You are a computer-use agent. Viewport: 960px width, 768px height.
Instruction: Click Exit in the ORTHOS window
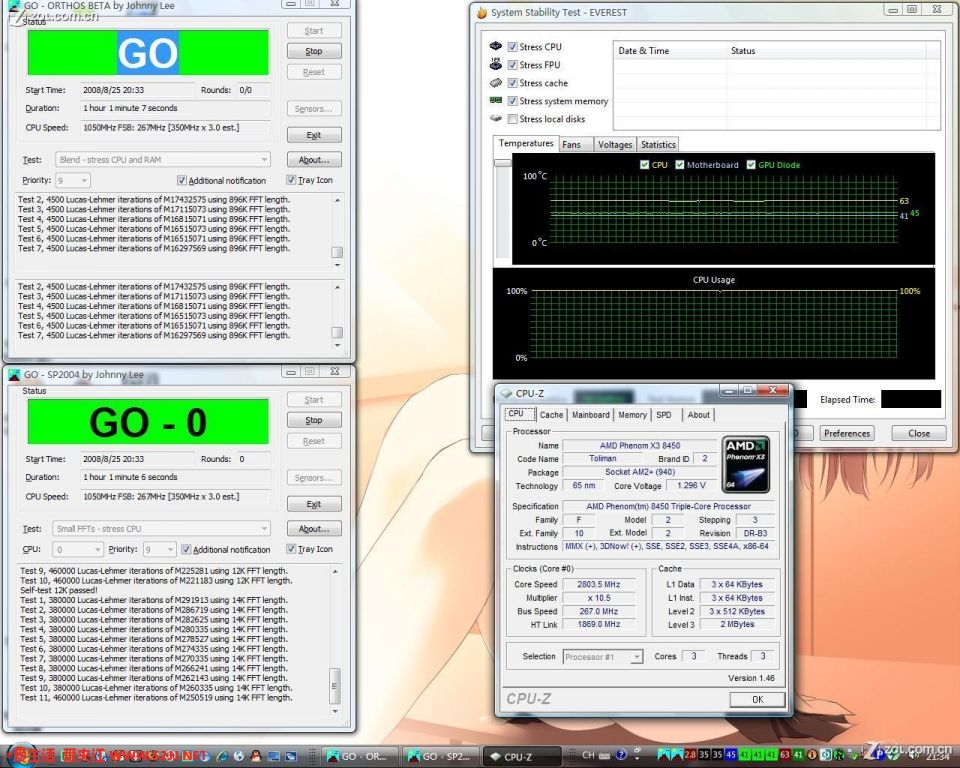pyautogui.click(x=314, y=135)
